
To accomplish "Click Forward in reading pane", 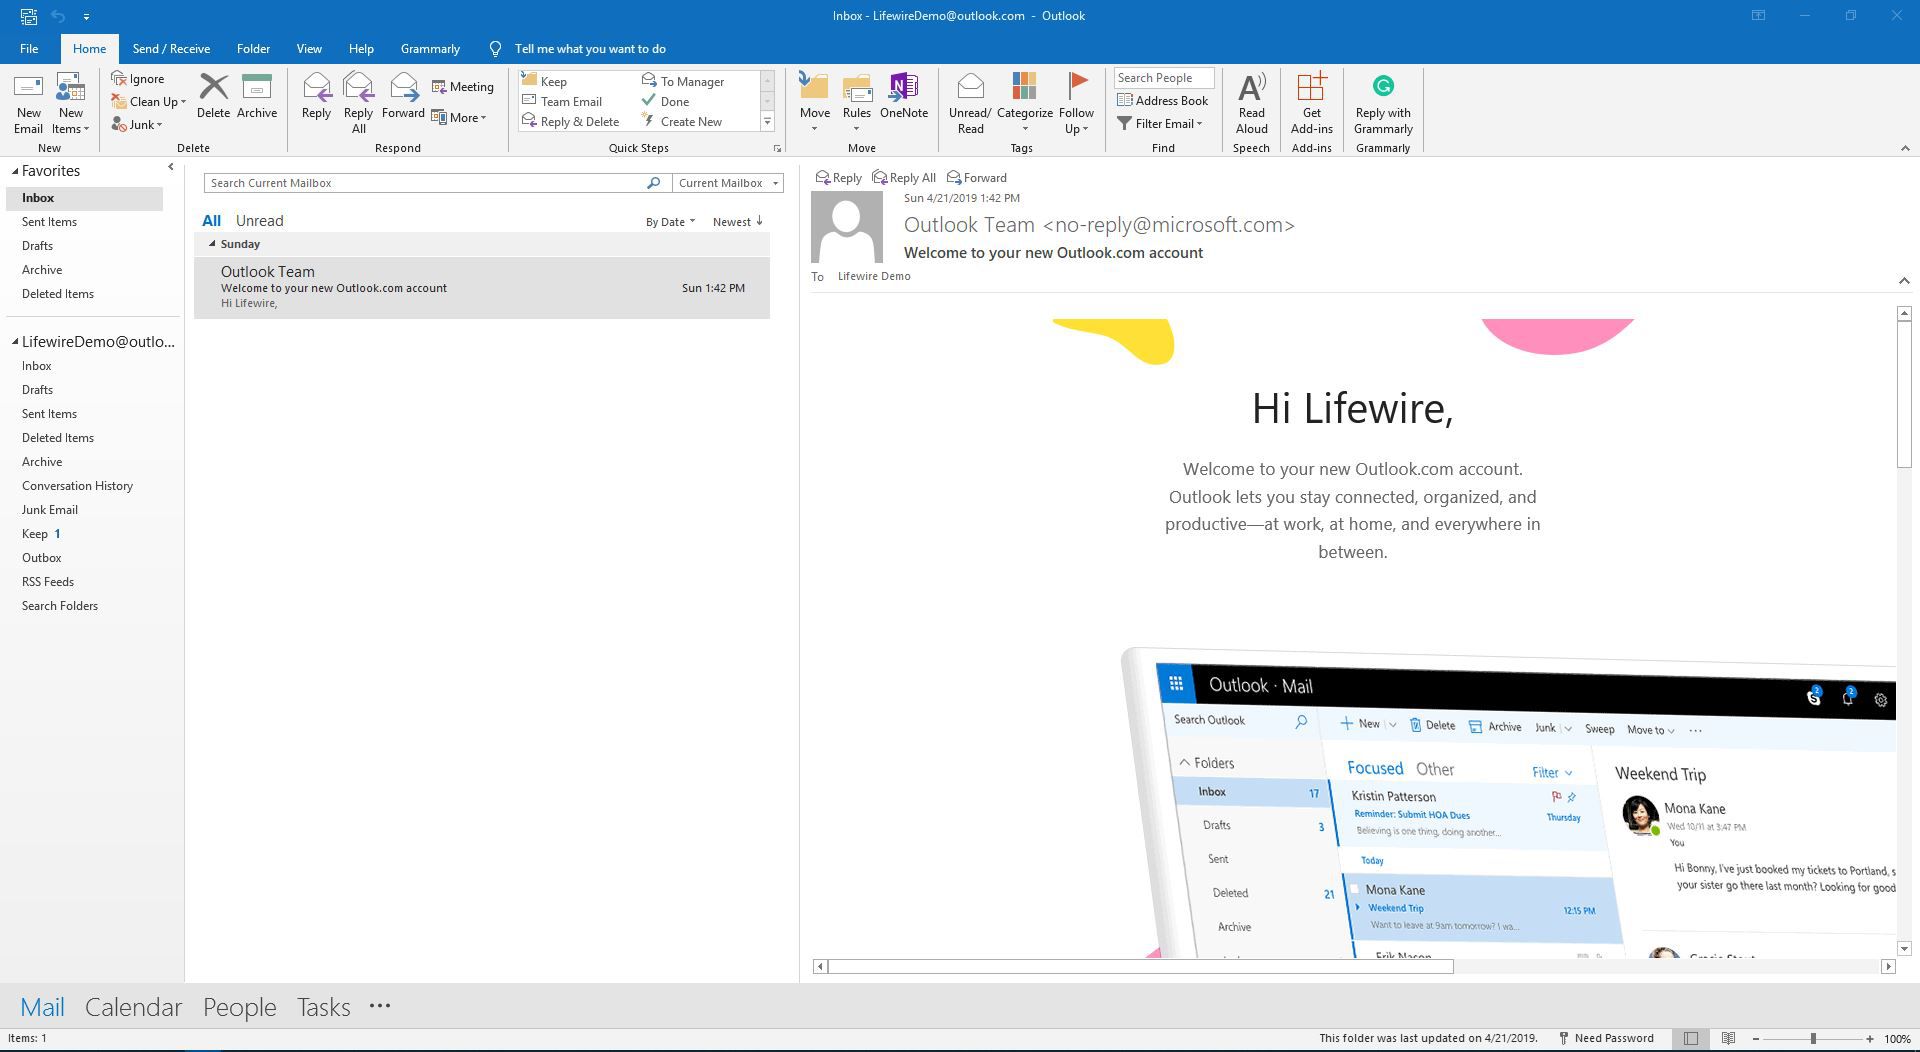I will pyautogui.click(x=976, y=178).
